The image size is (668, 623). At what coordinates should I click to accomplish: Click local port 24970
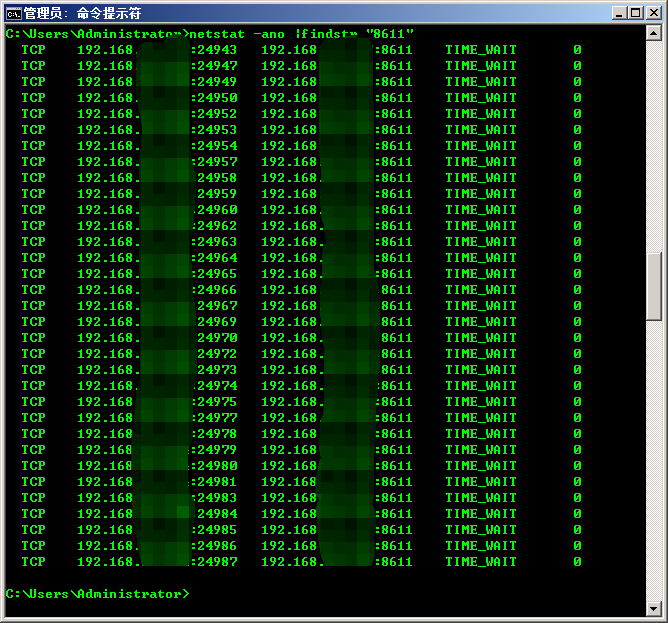217,337
